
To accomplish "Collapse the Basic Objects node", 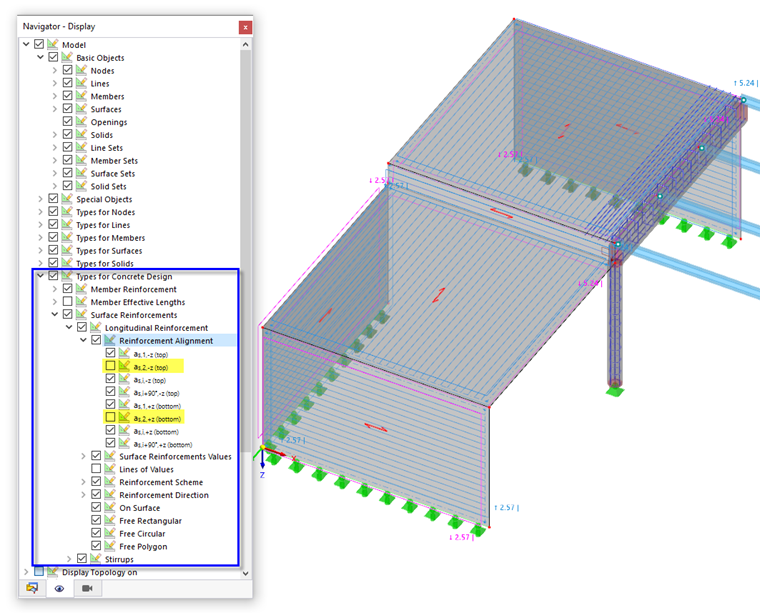I will tap(40, 57).
